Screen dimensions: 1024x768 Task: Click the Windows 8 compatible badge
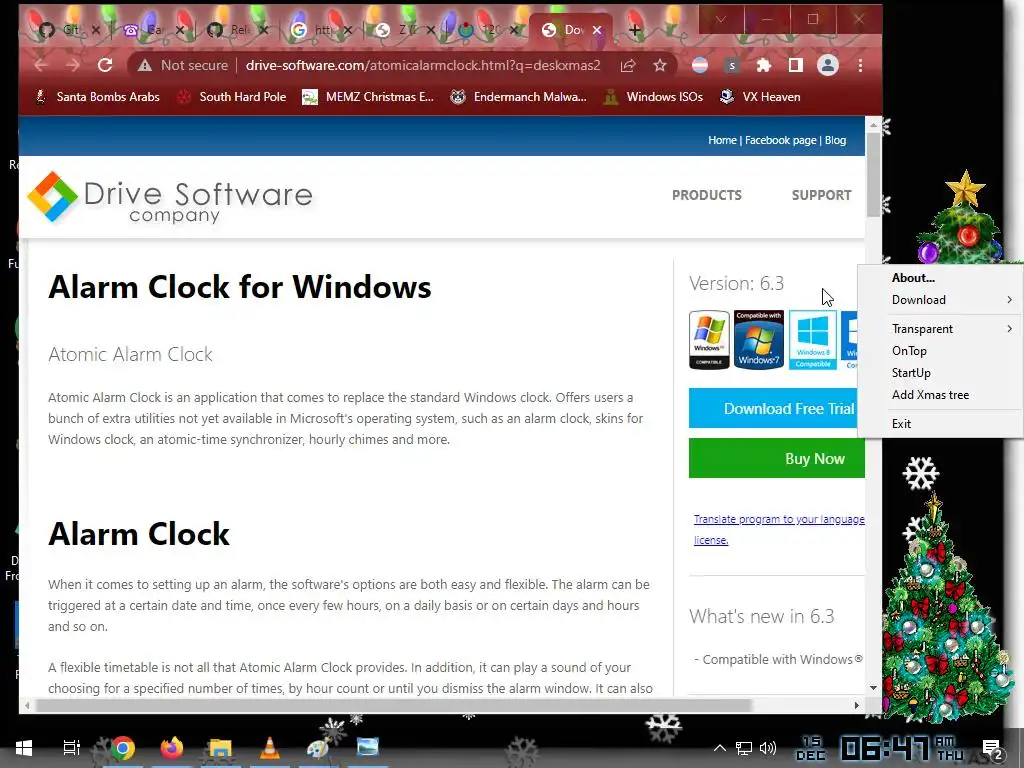tap(812, 340)
